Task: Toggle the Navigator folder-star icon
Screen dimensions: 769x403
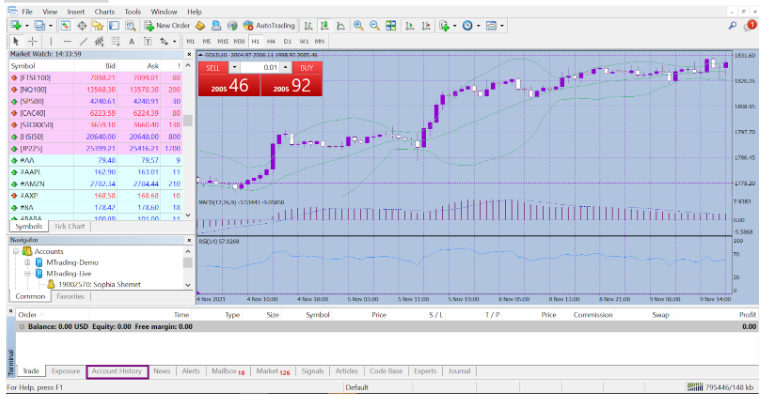Action: coord(98,25)
